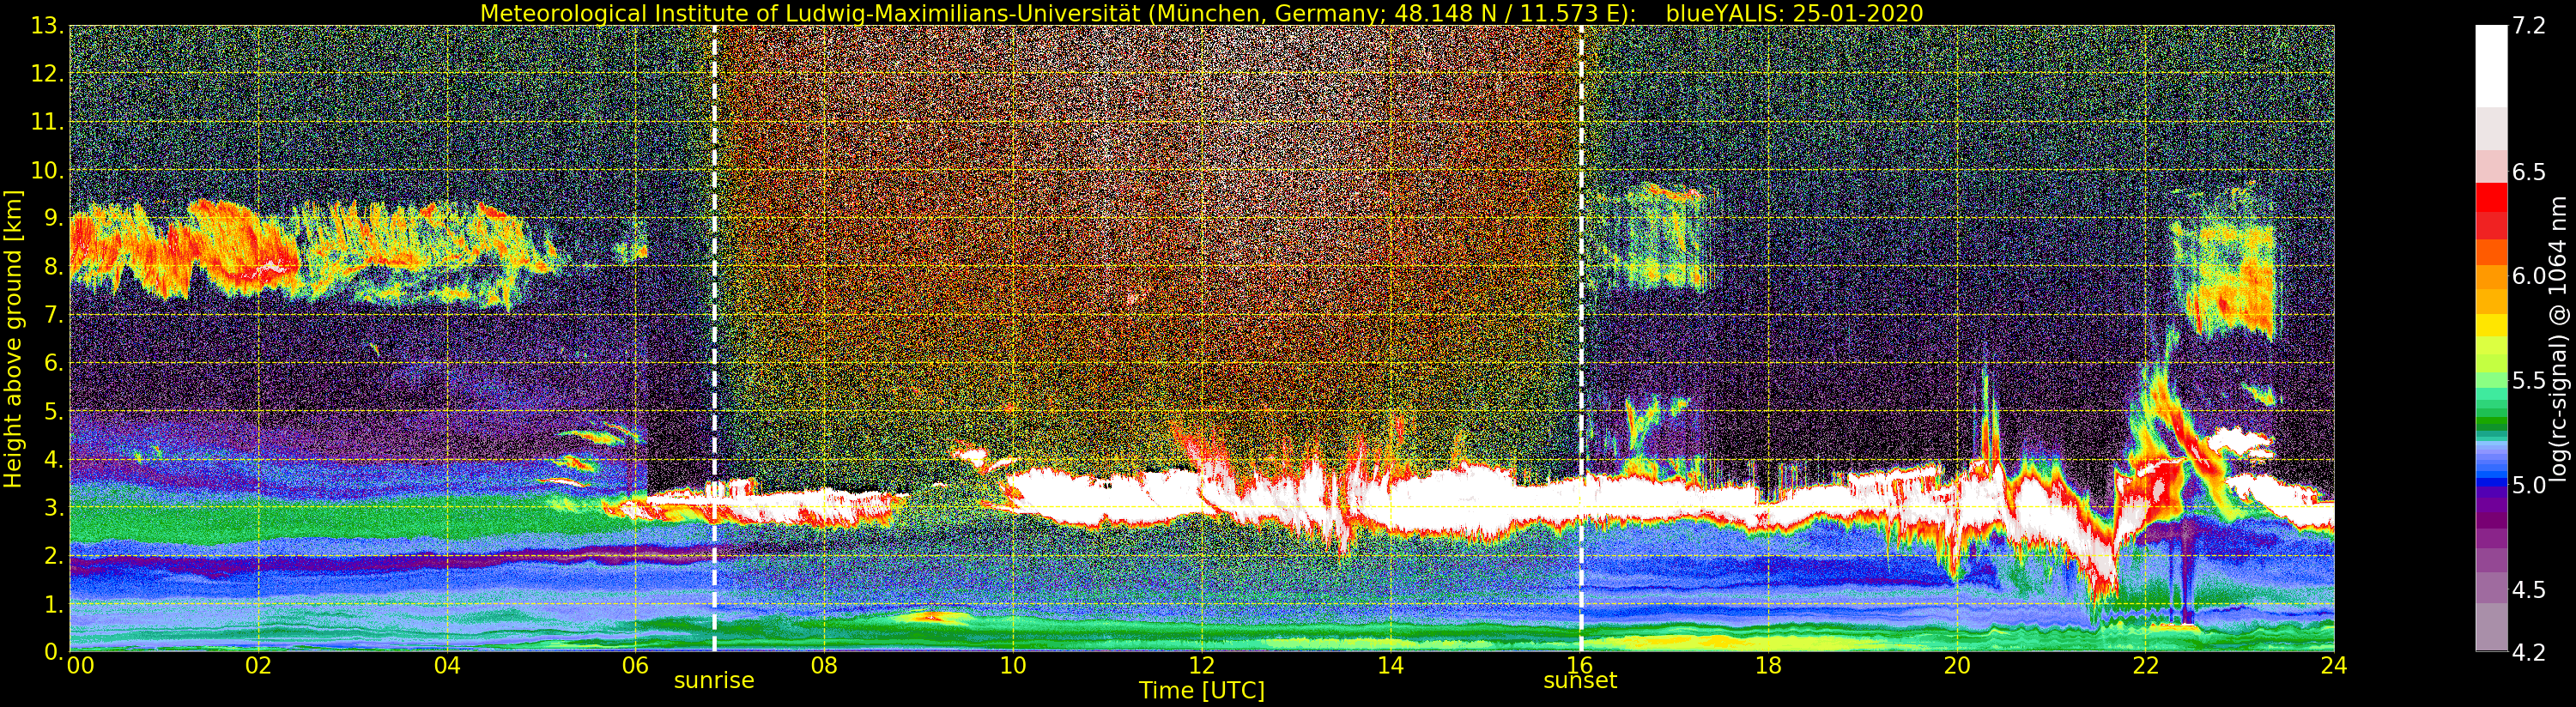
Task: Click the time axis tick "18"
Action: (1768, 665)
